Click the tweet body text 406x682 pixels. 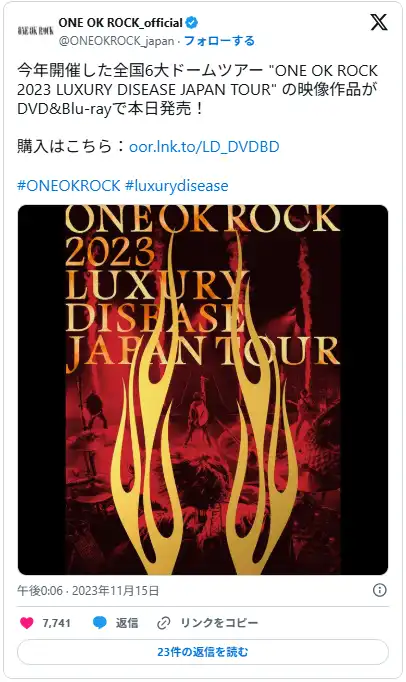click(198, 90)
